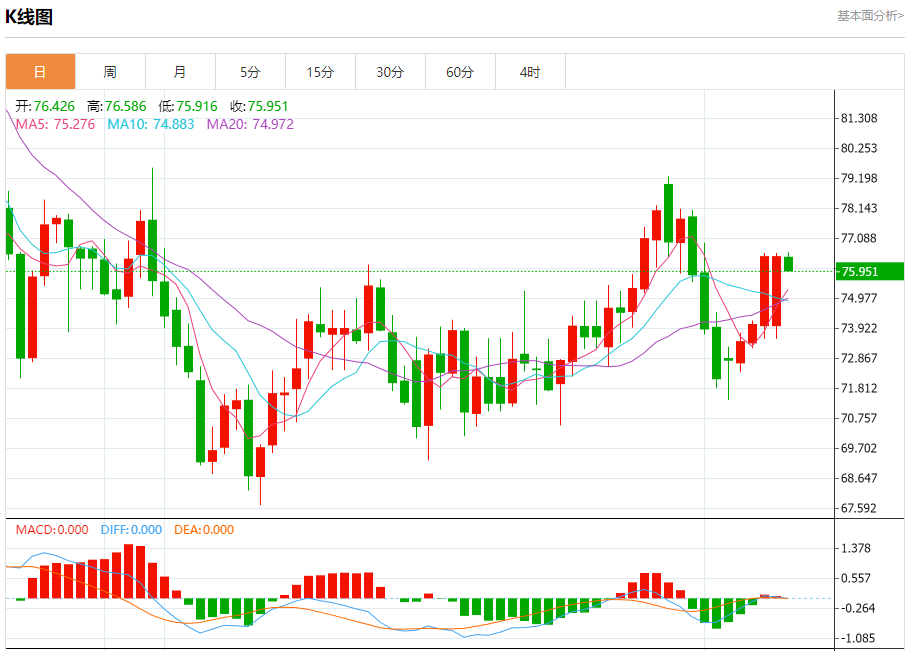The width and height of the screenshot is (911, 651).
Task: Click the tallest red MACD histogram bar
Action: tap(128, 571)
